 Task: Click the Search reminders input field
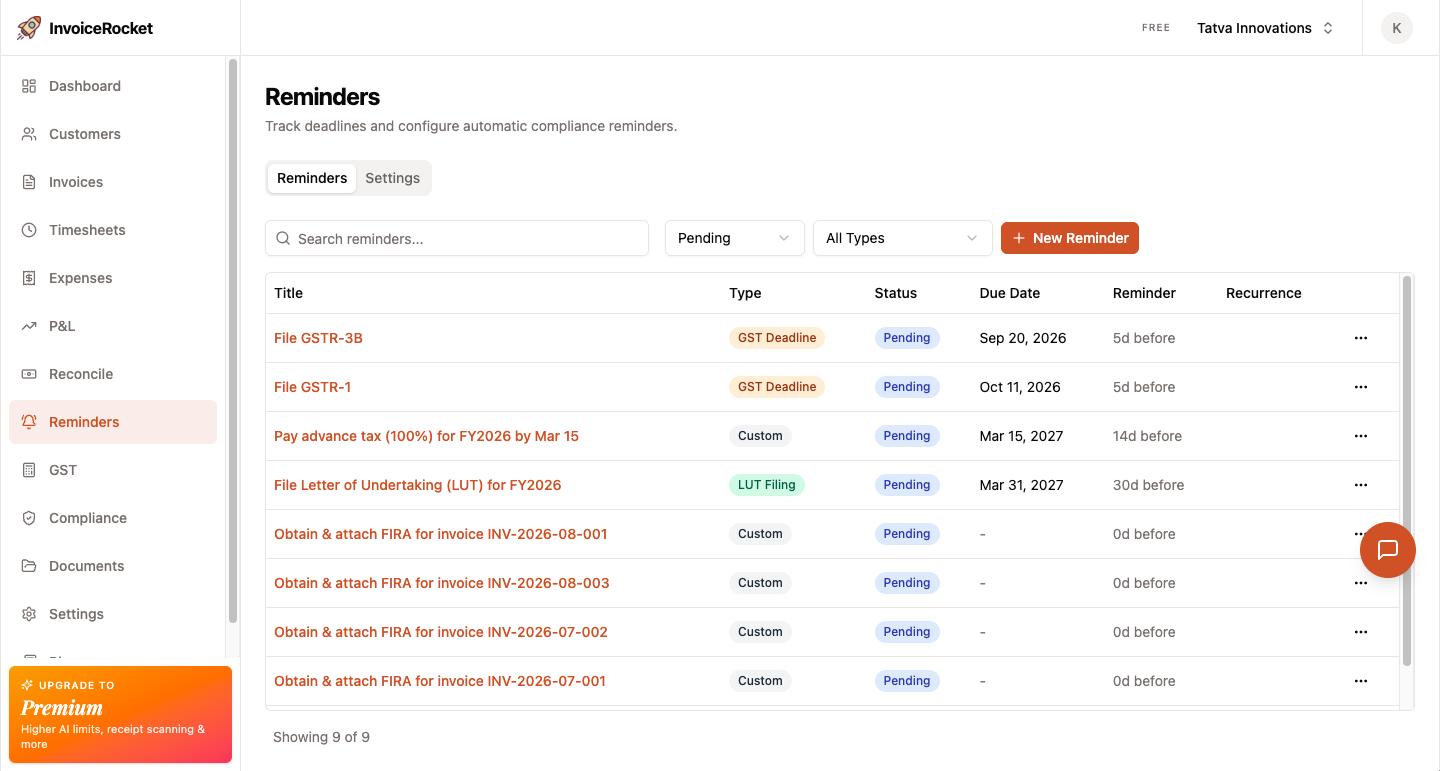[x=457, y=238]
